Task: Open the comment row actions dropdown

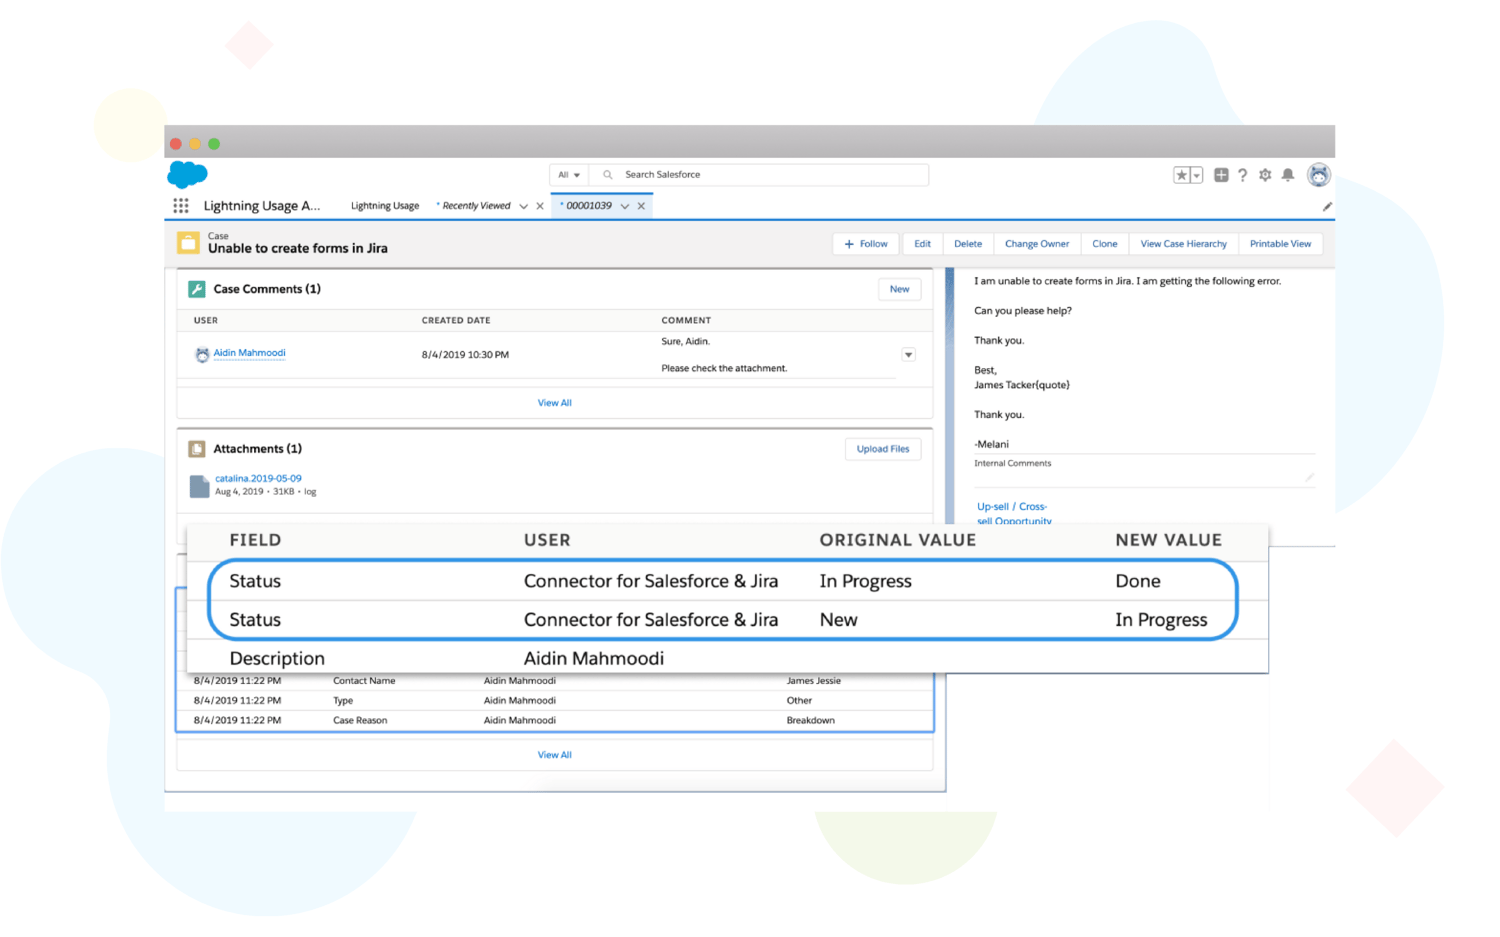Action: (908, 355)
